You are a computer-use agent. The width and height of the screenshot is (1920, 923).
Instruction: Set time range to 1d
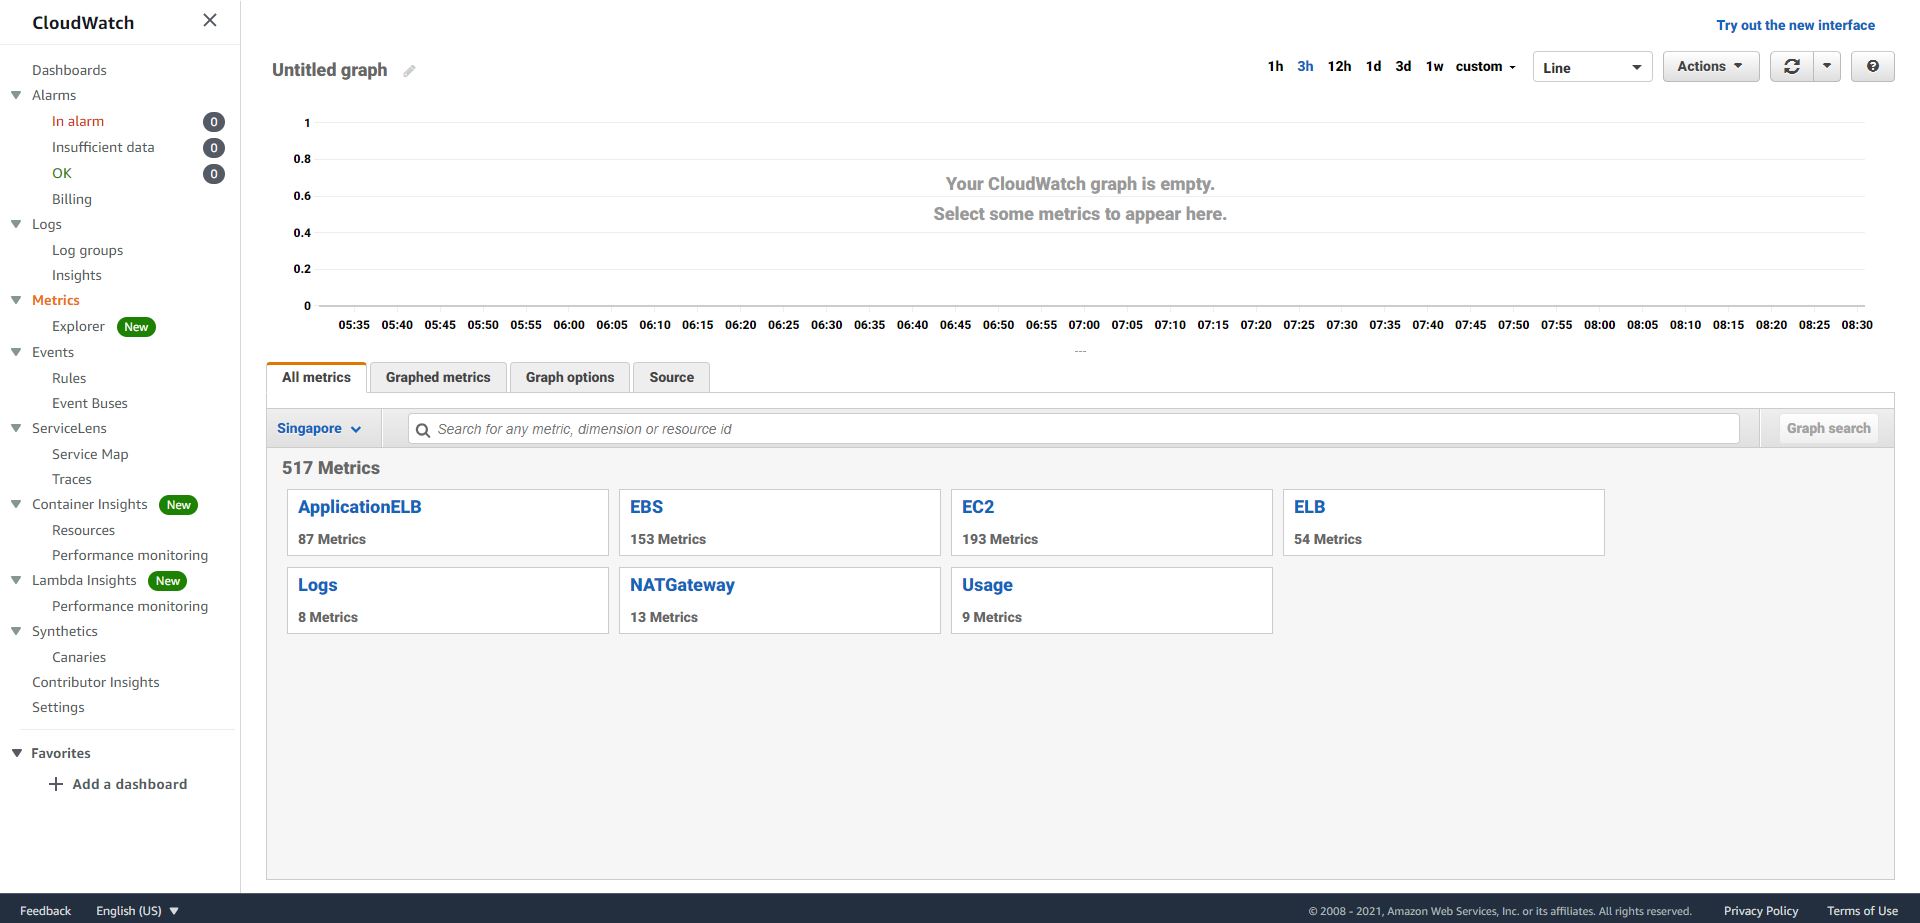coord(1373,67)
